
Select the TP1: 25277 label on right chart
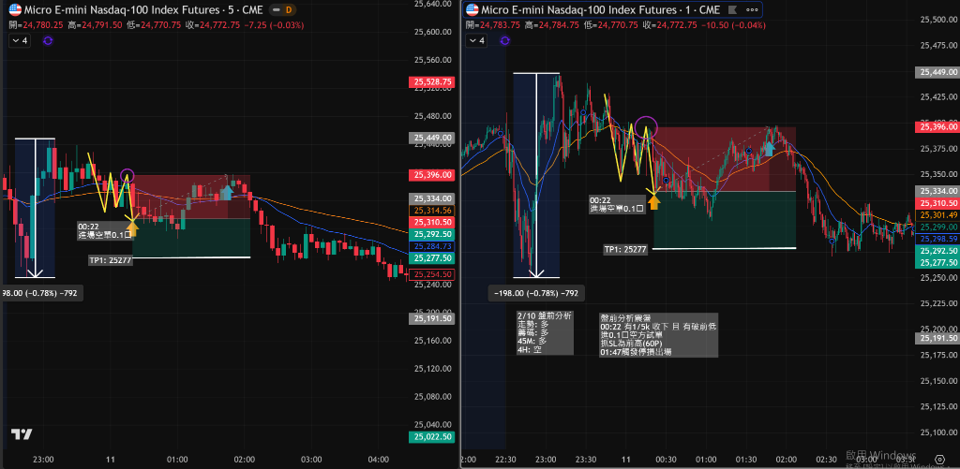click(626, 249)
